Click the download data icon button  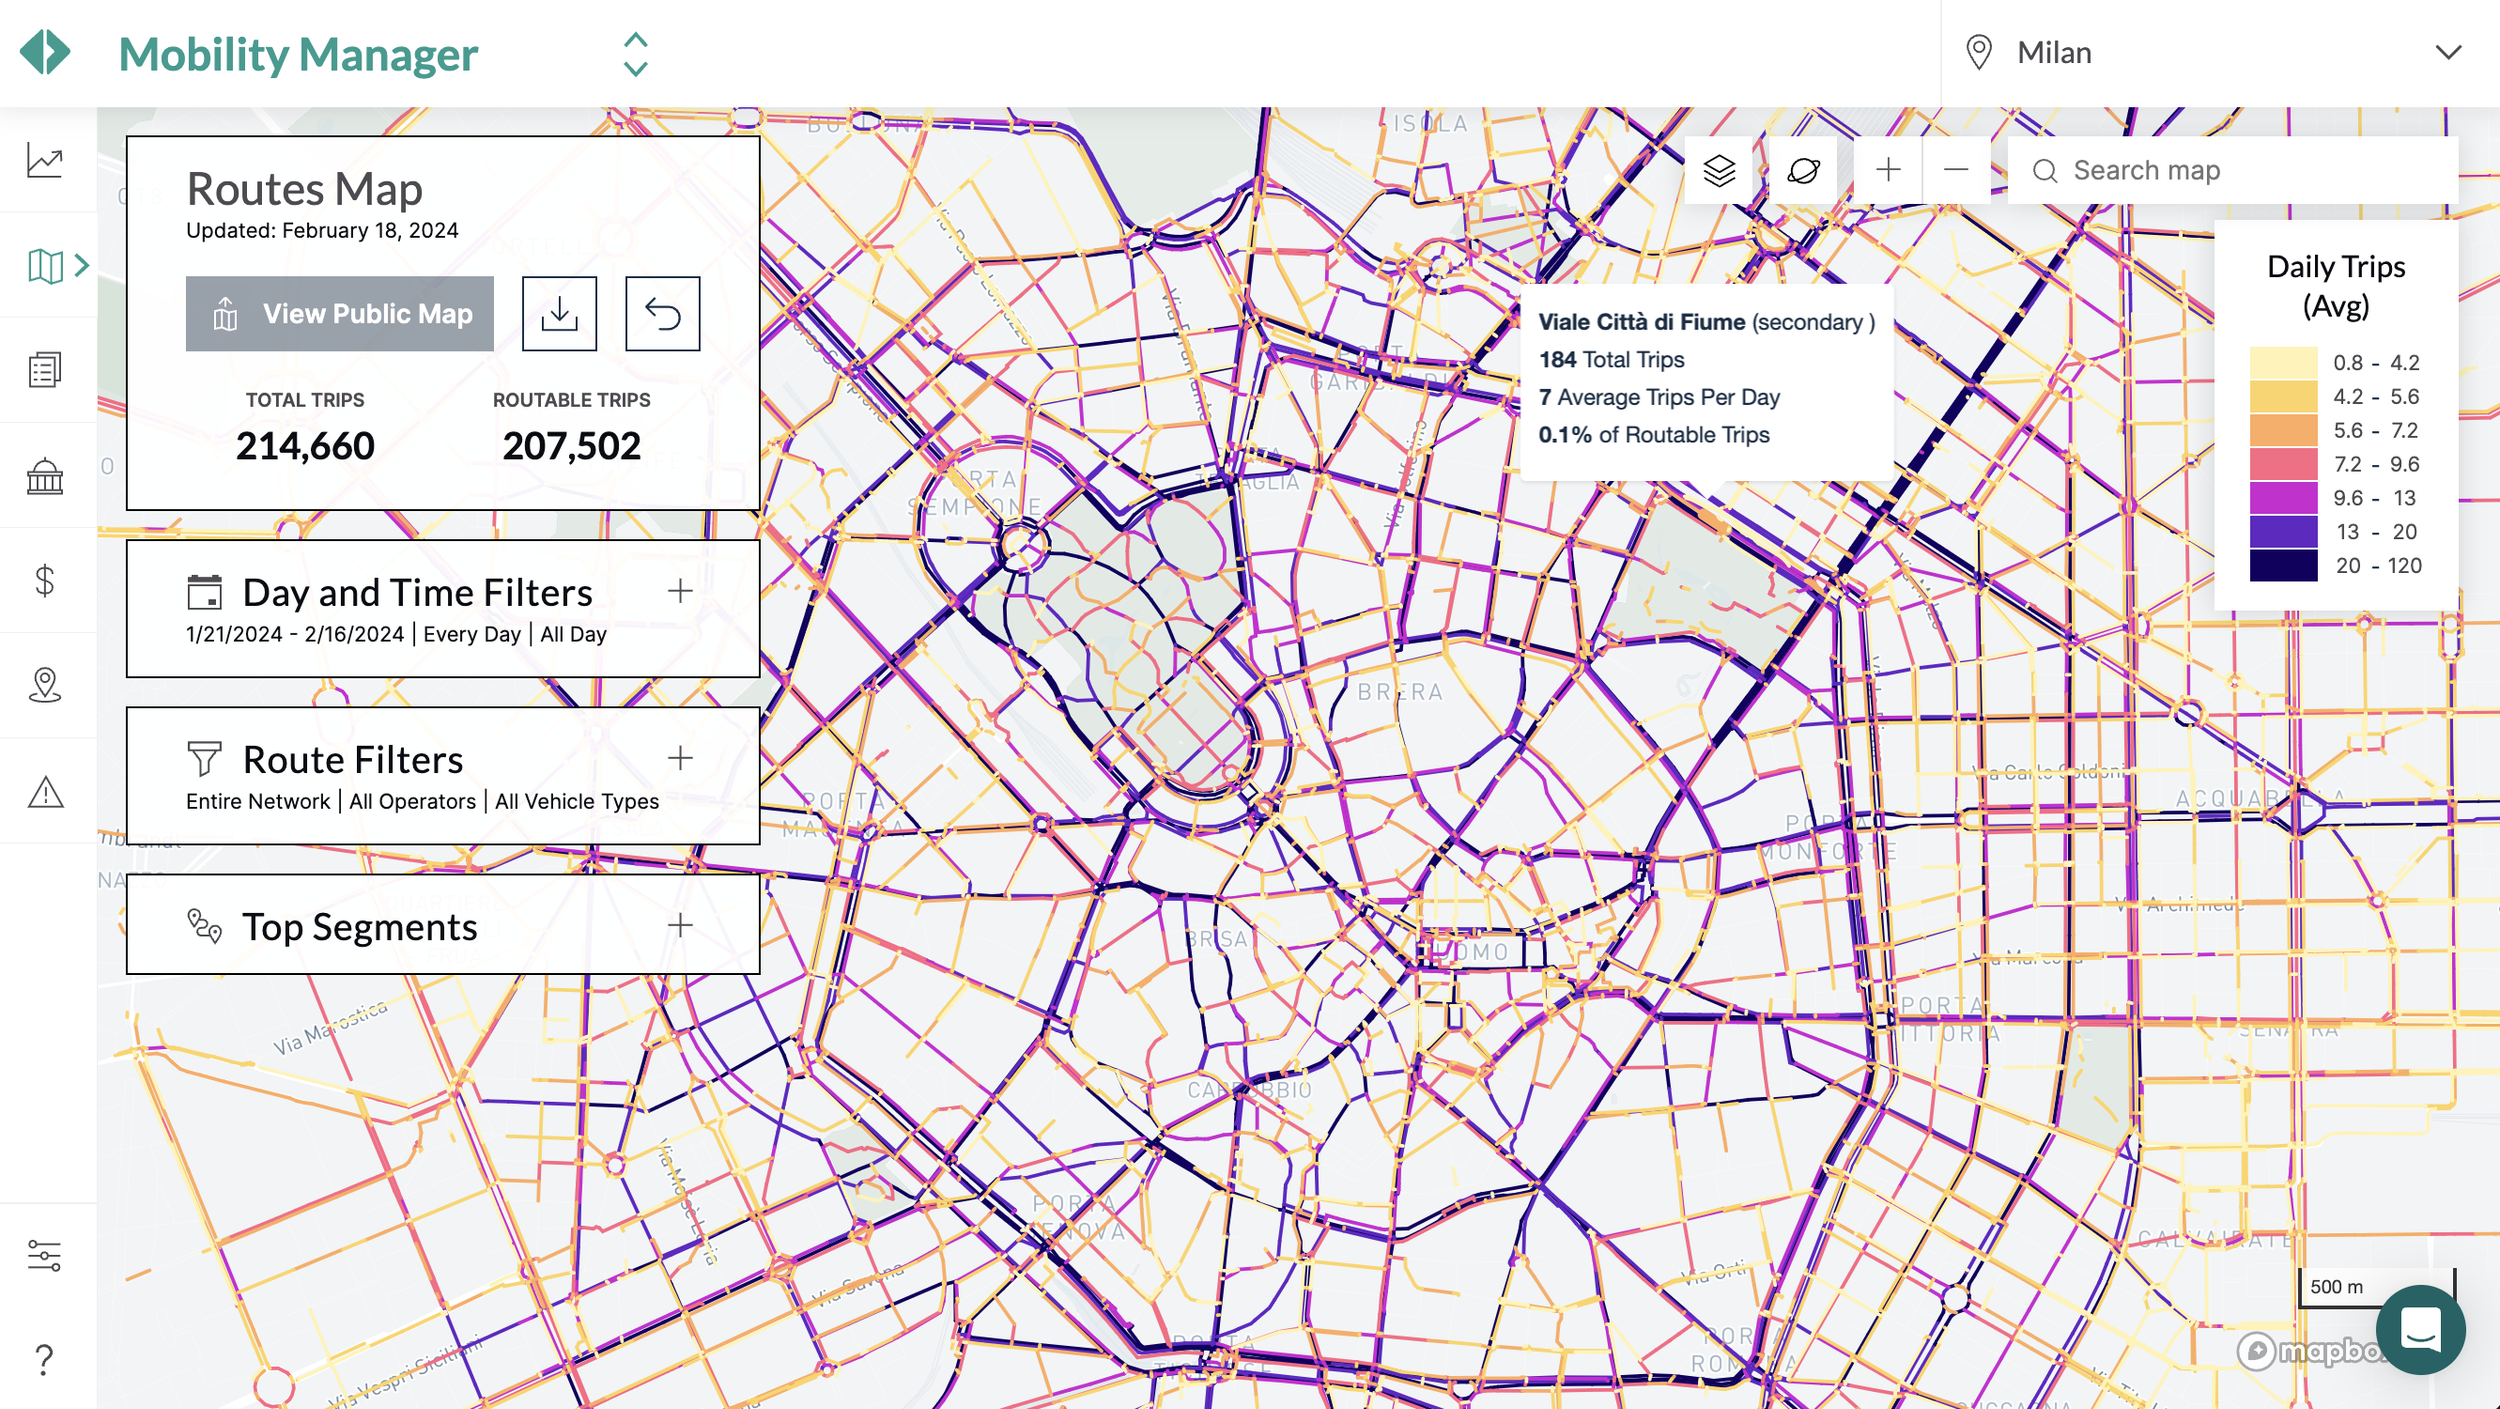559,314
